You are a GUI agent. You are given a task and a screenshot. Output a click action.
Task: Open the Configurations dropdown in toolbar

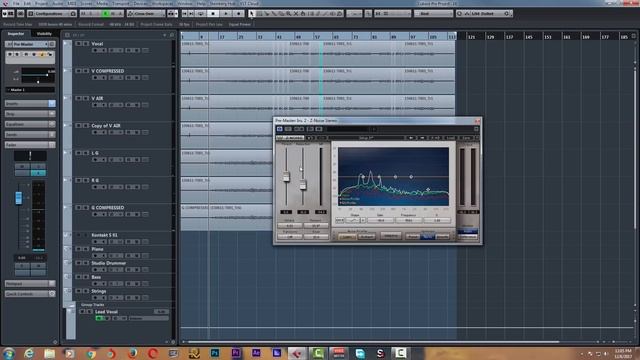click(x=52, y=13)
